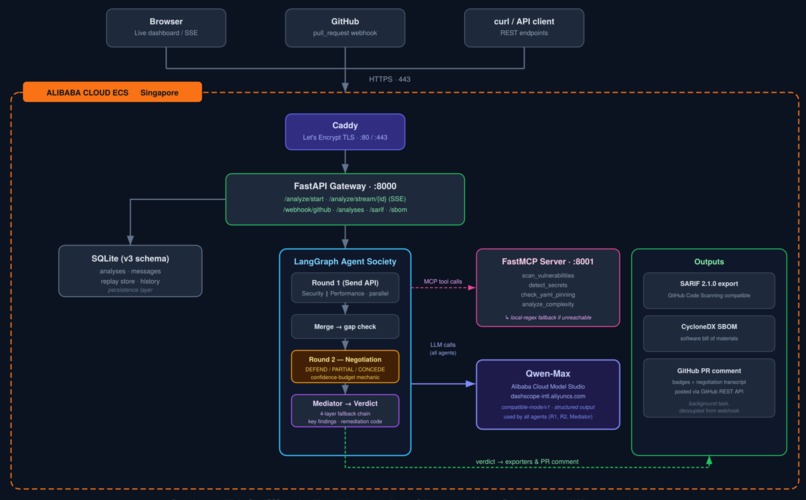
Task: Click the 'Mediator → Verdict' title
Action: click(x=345, y=403)
